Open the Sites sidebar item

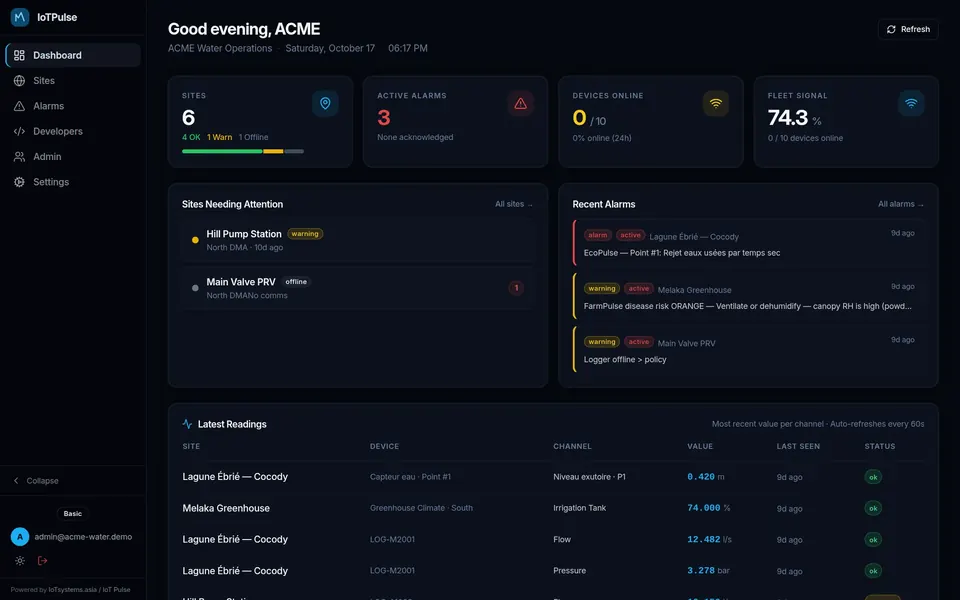[73, 80]
